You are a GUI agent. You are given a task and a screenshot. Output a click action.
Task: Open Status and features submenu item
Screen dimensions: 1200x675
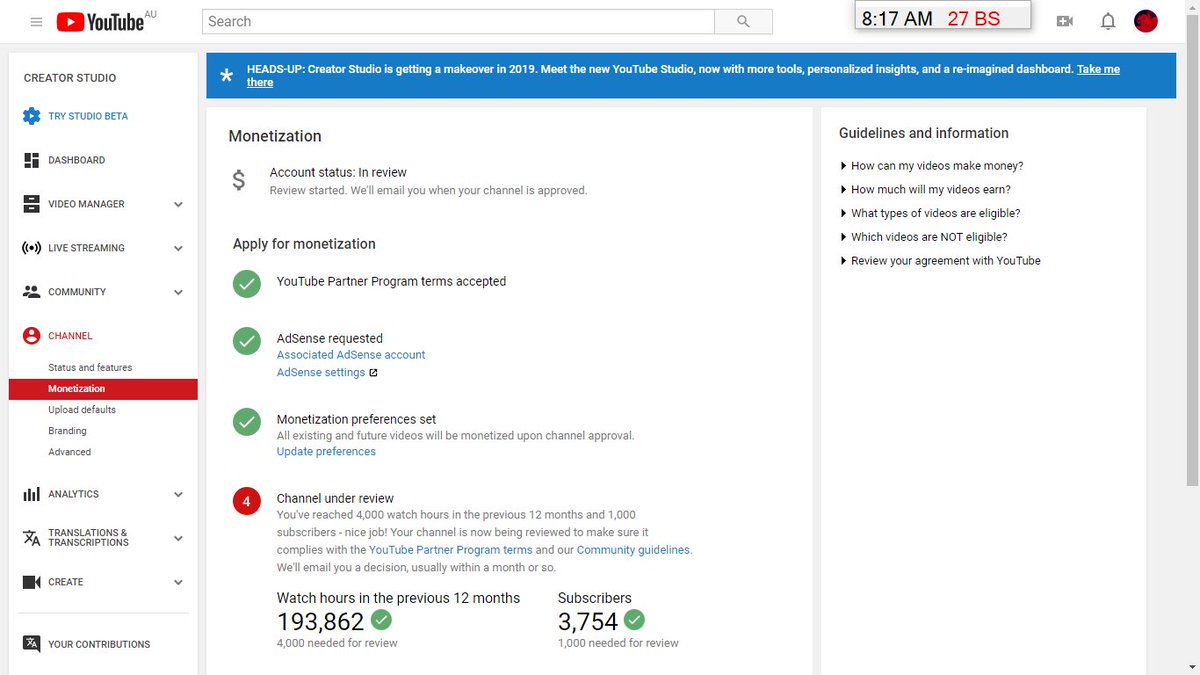pos(90,368)
